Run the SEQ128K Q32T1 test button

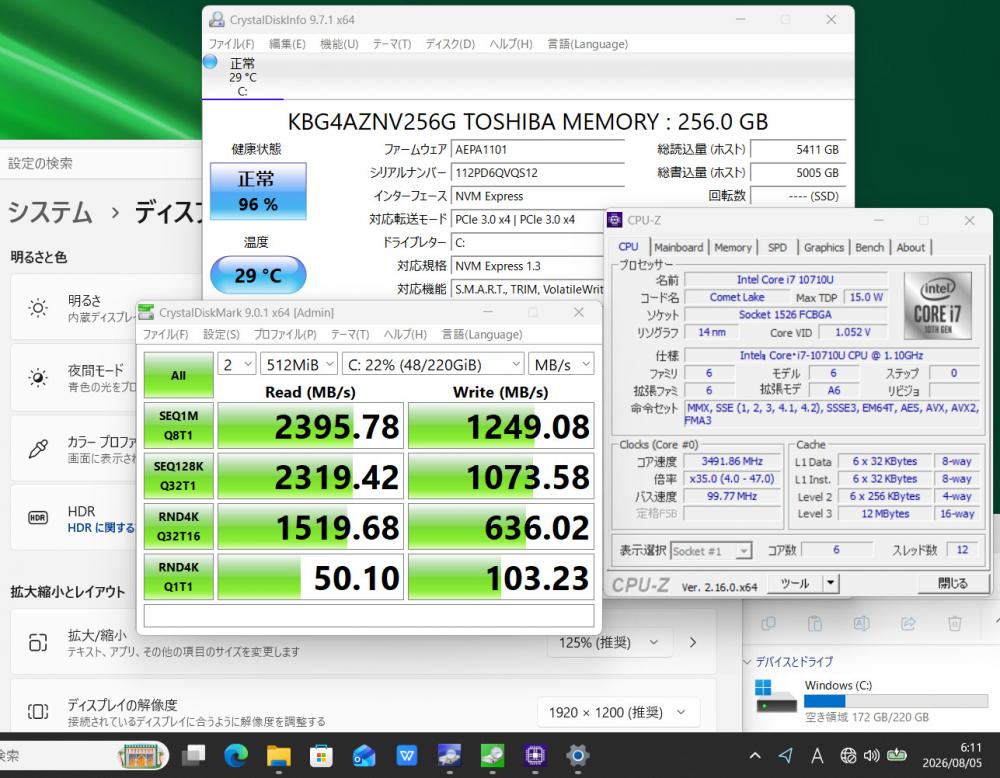pyautogui.click(x=179, y=476)
